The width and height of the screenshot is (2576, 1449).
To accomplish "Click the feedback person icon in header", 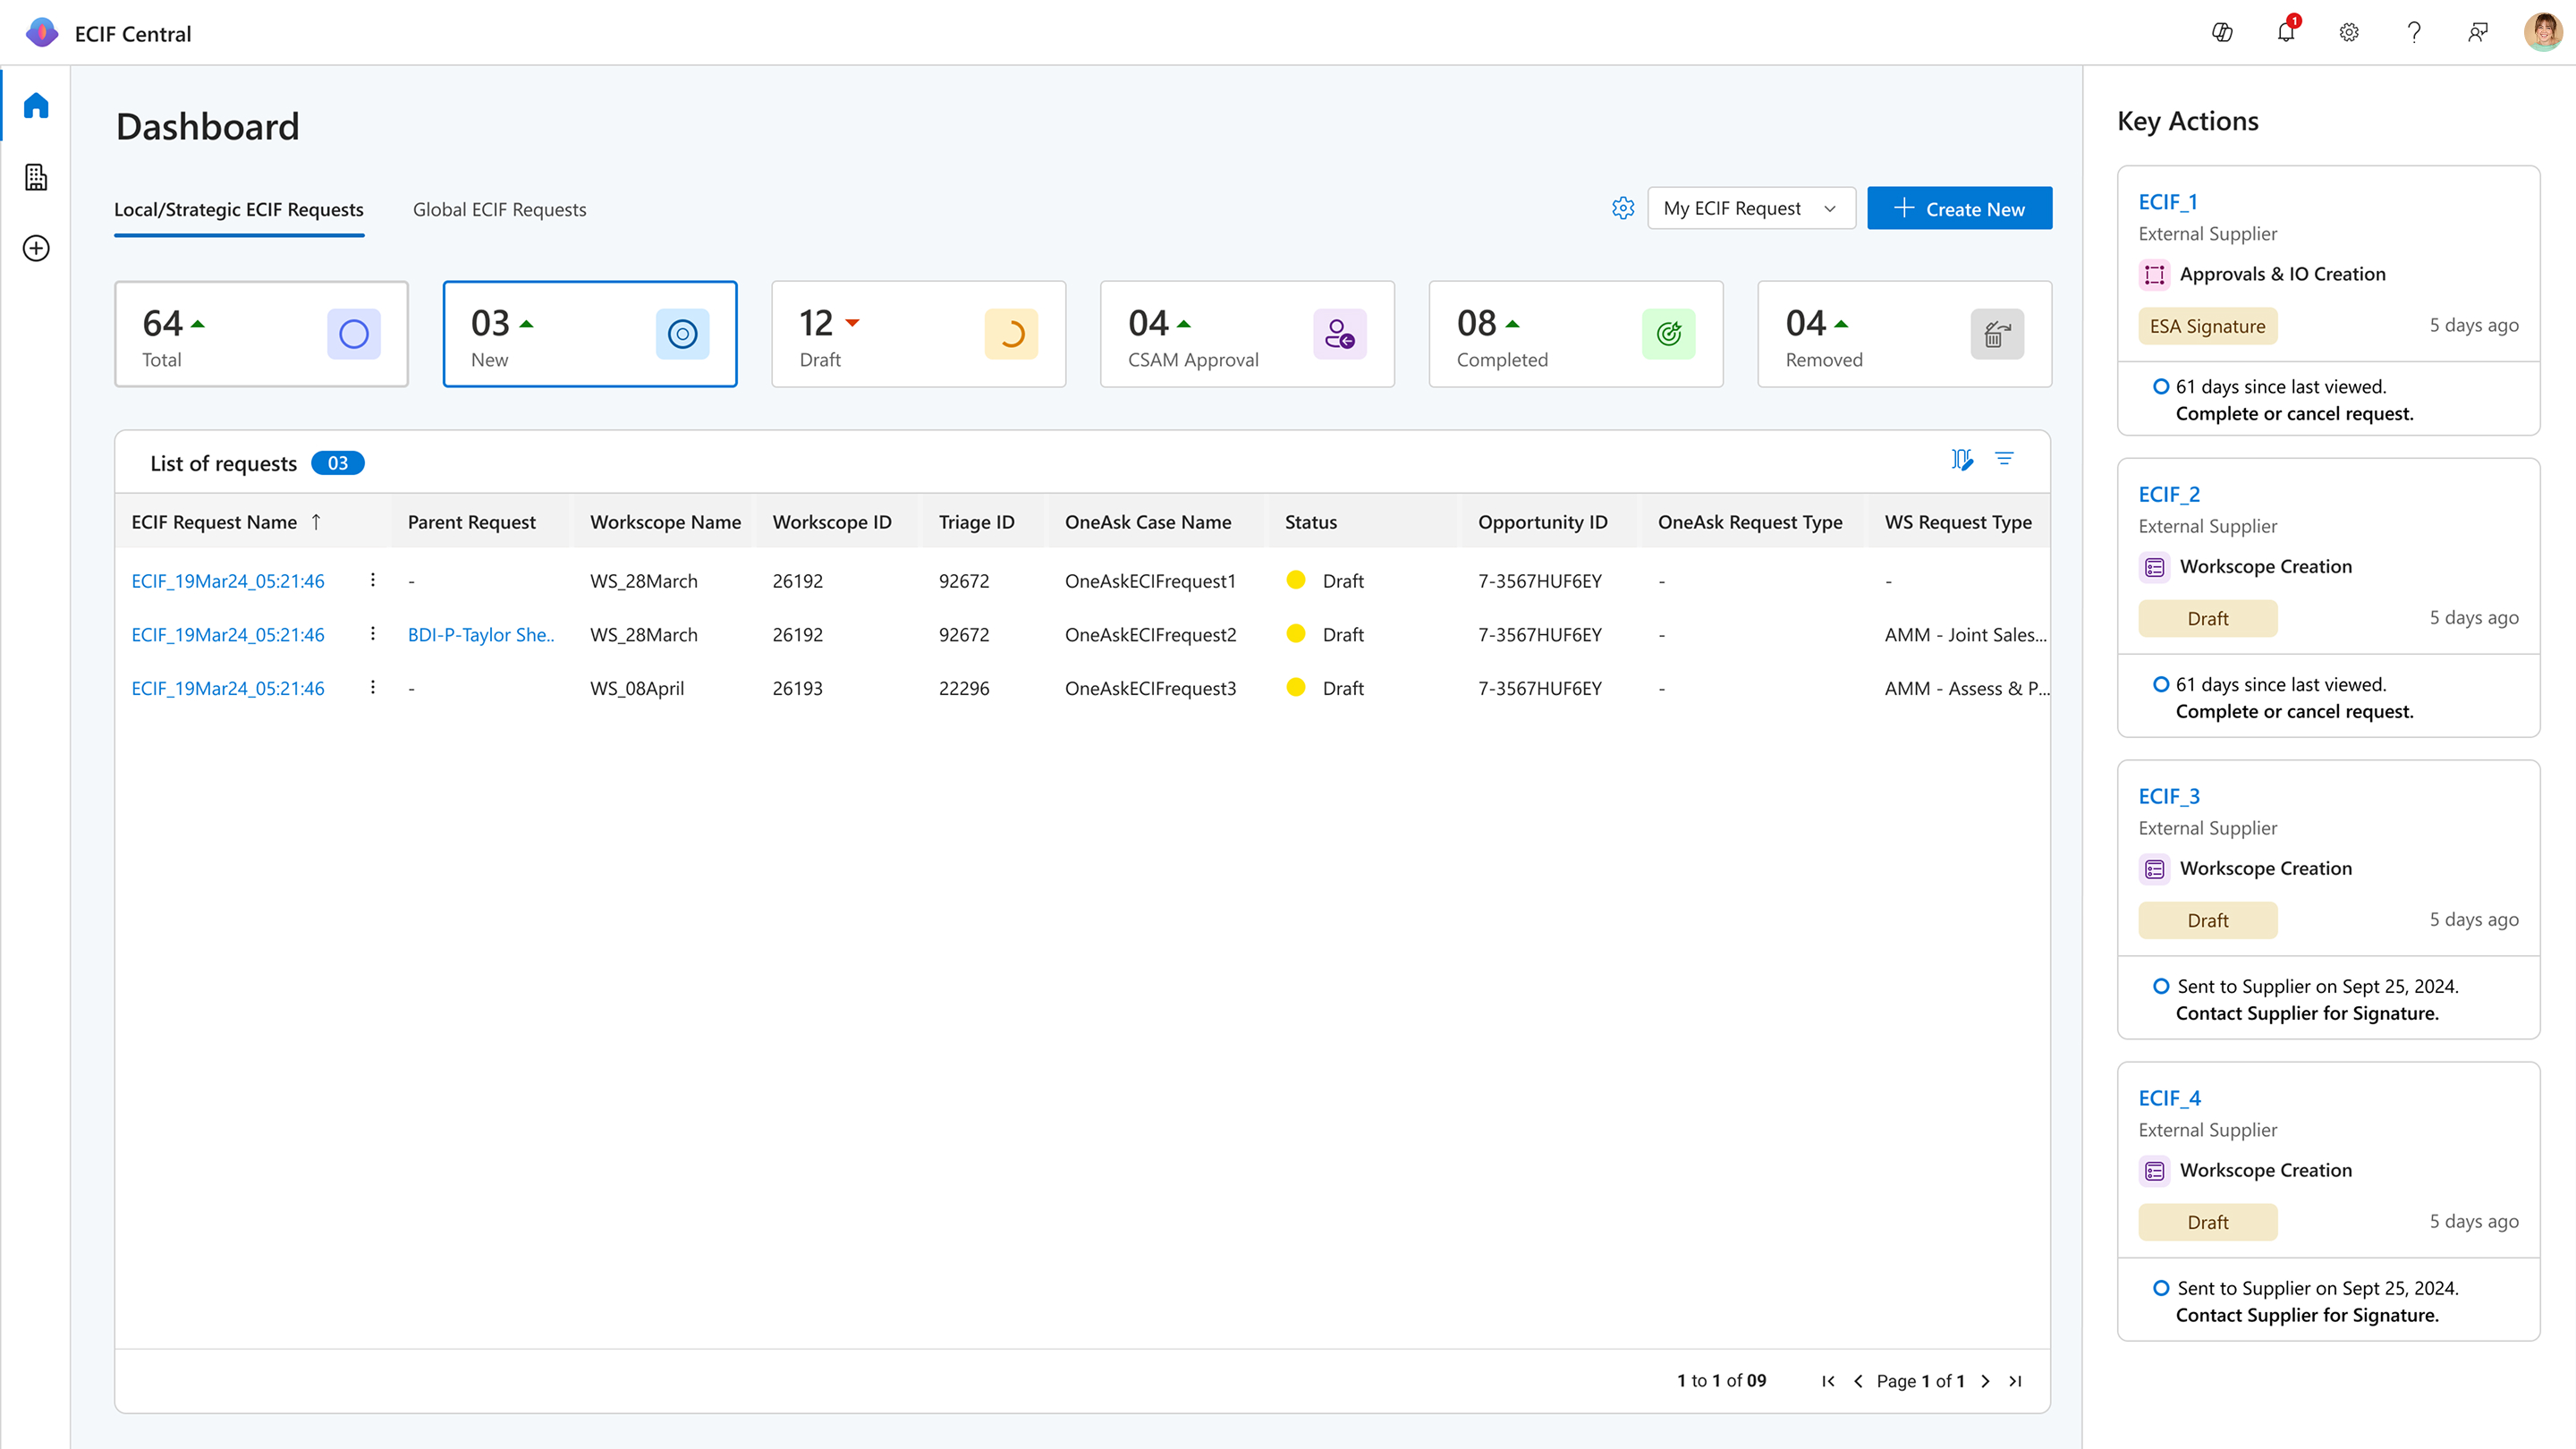I will tap(2478, 33).
